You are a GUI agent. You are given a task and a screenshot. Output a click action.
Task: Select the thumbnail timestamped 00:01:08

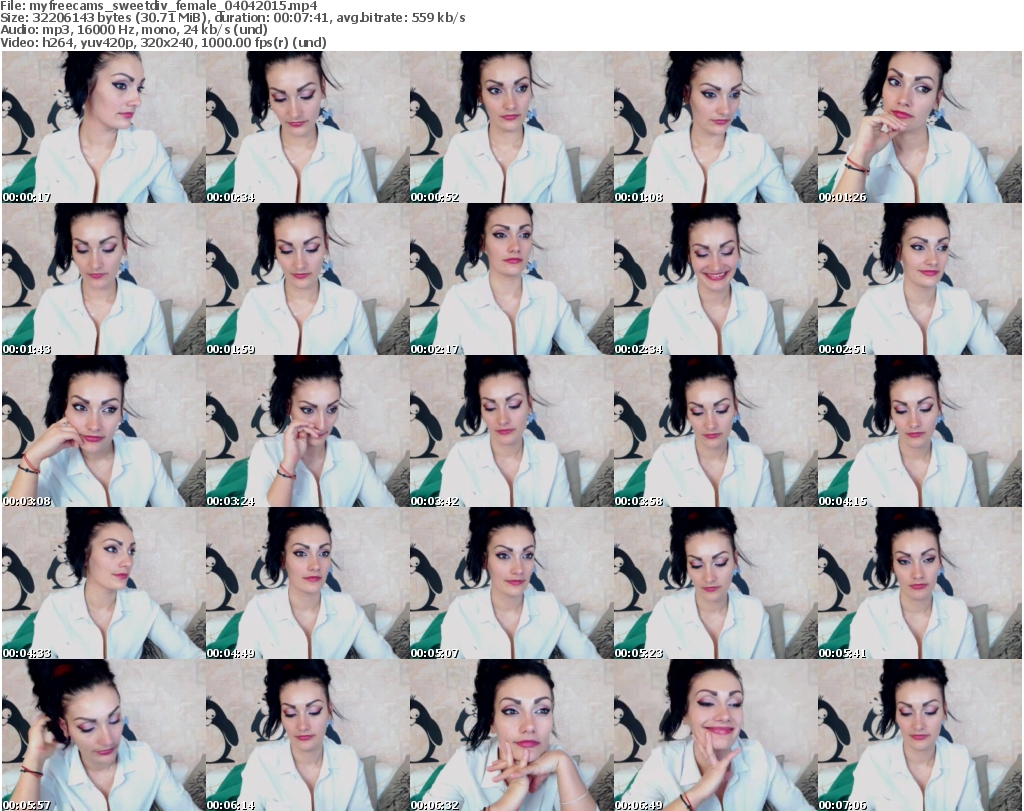tap(715, 127)
